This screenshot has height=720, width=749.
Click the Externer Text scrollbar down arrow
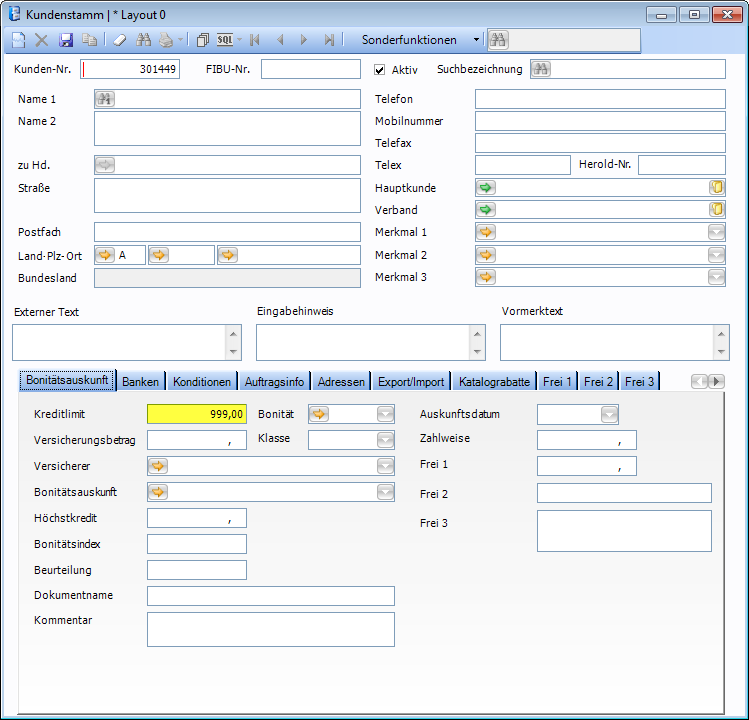(x=233, y=352)
